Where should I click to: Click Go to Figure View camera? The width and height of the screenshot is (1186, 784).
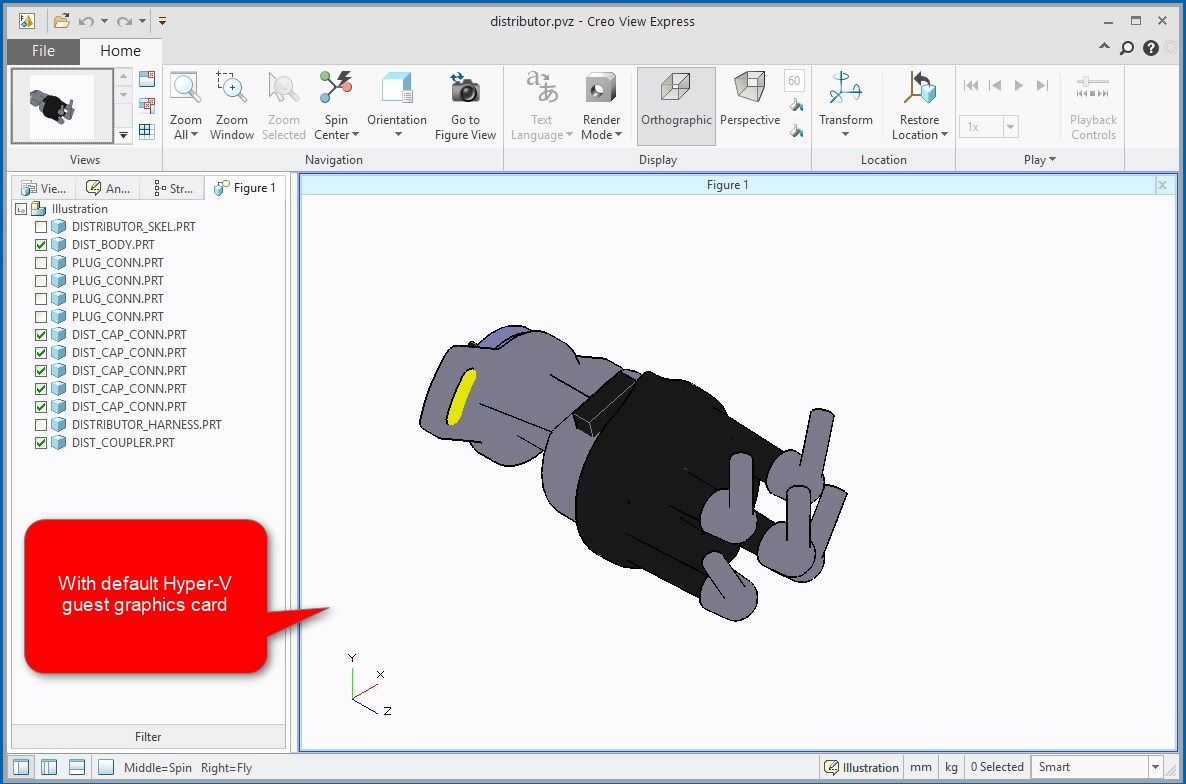(465, 88)
